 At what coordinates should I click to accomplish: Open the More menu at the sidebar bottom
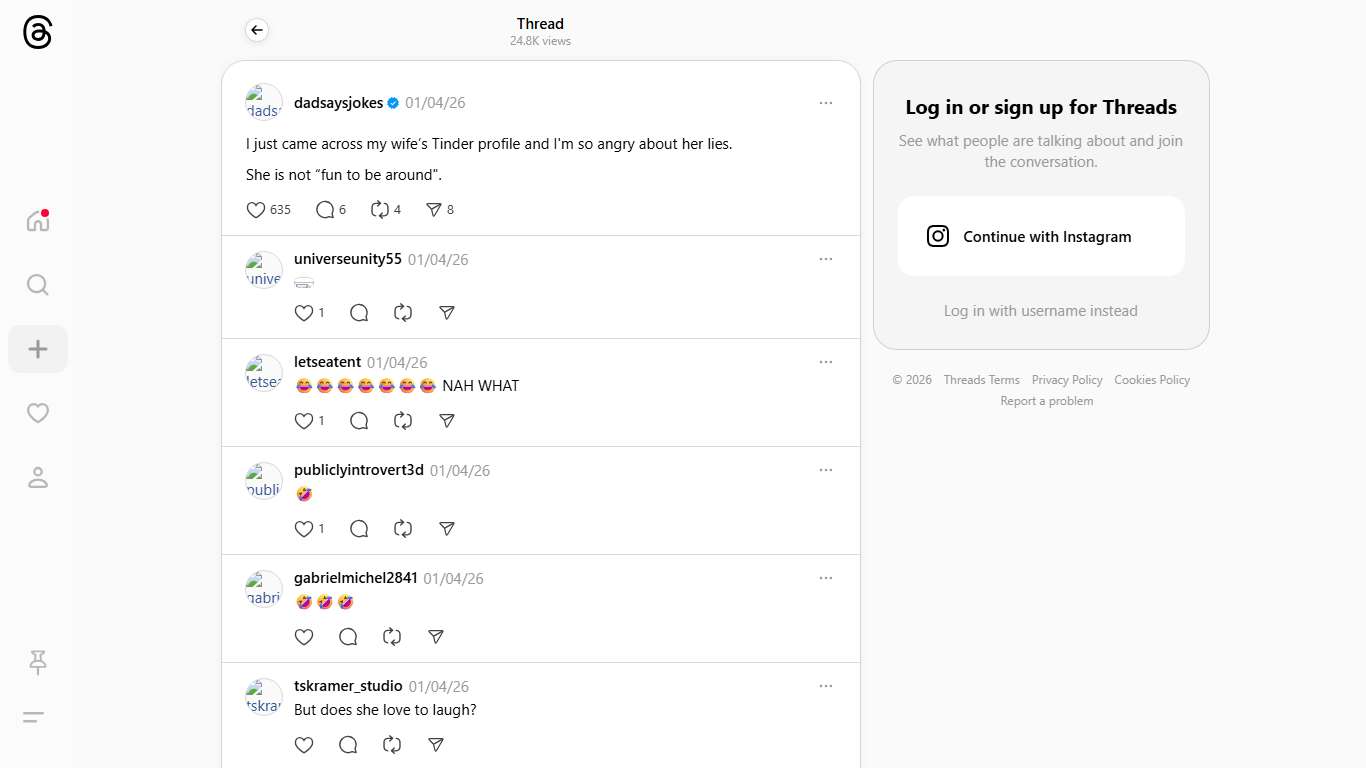coord(33,717)
